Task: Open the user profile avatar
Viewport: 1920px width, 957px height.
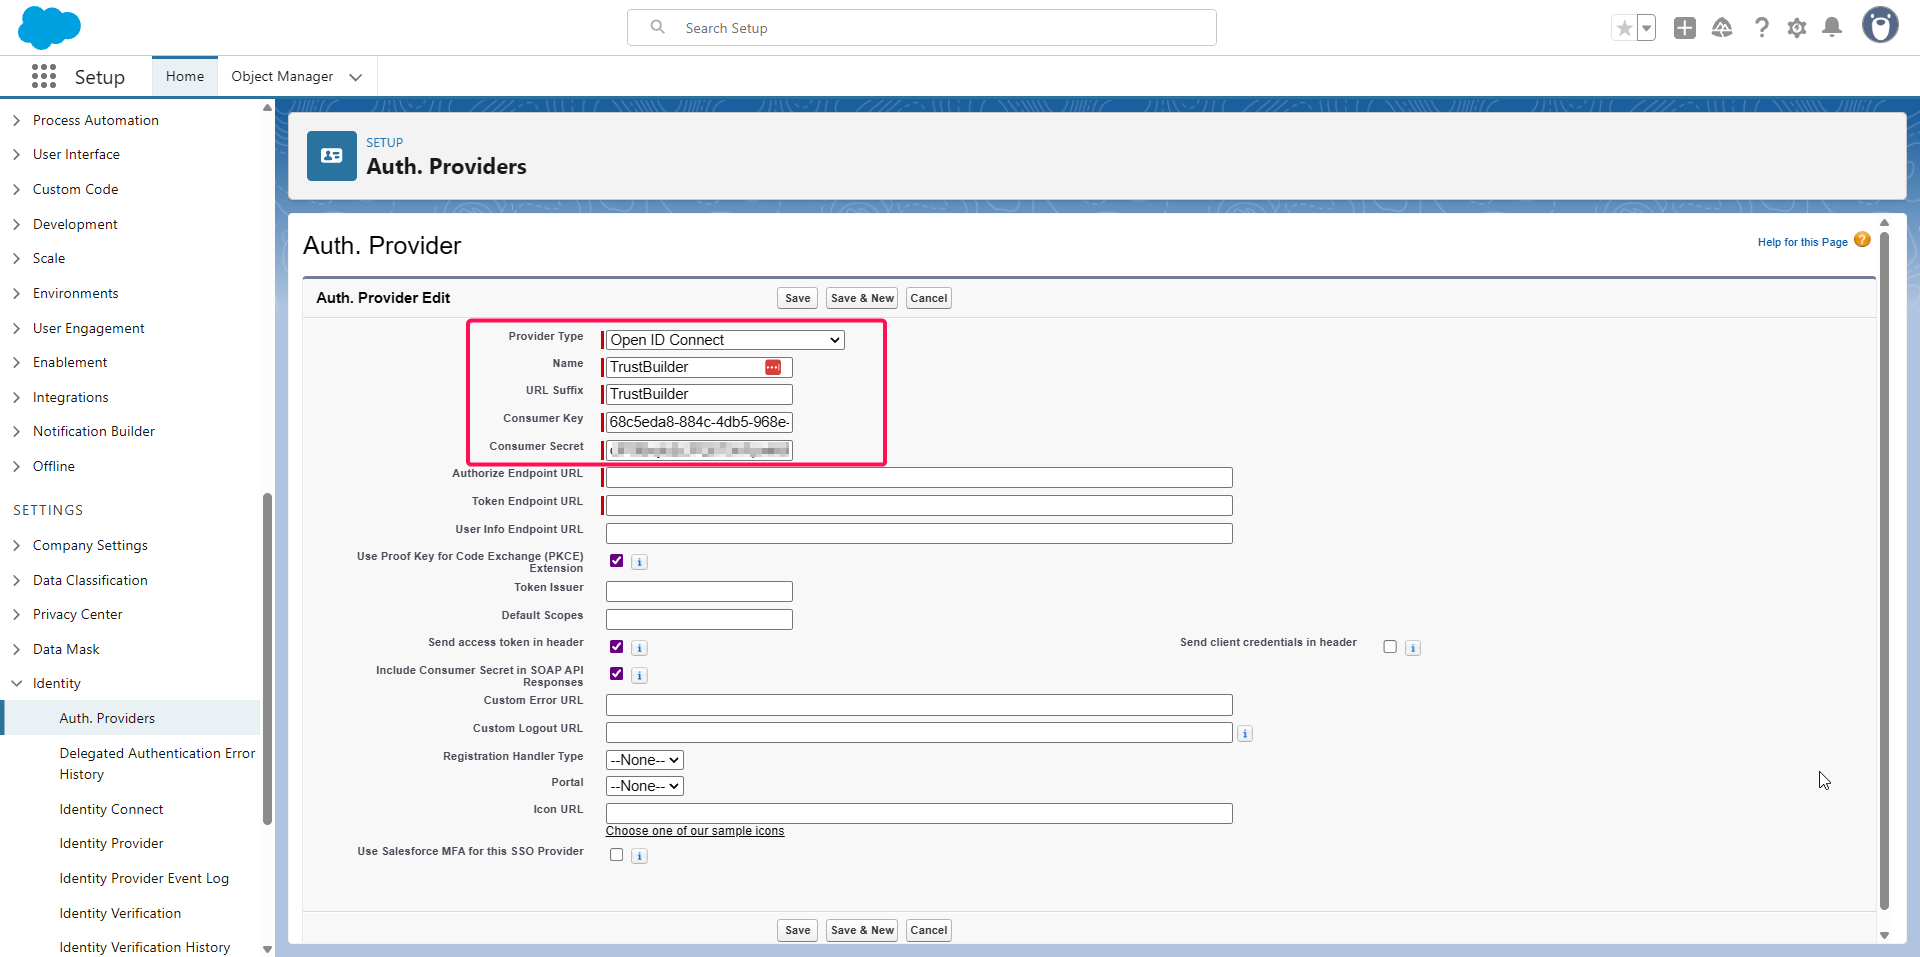Action: point(1879,26)
